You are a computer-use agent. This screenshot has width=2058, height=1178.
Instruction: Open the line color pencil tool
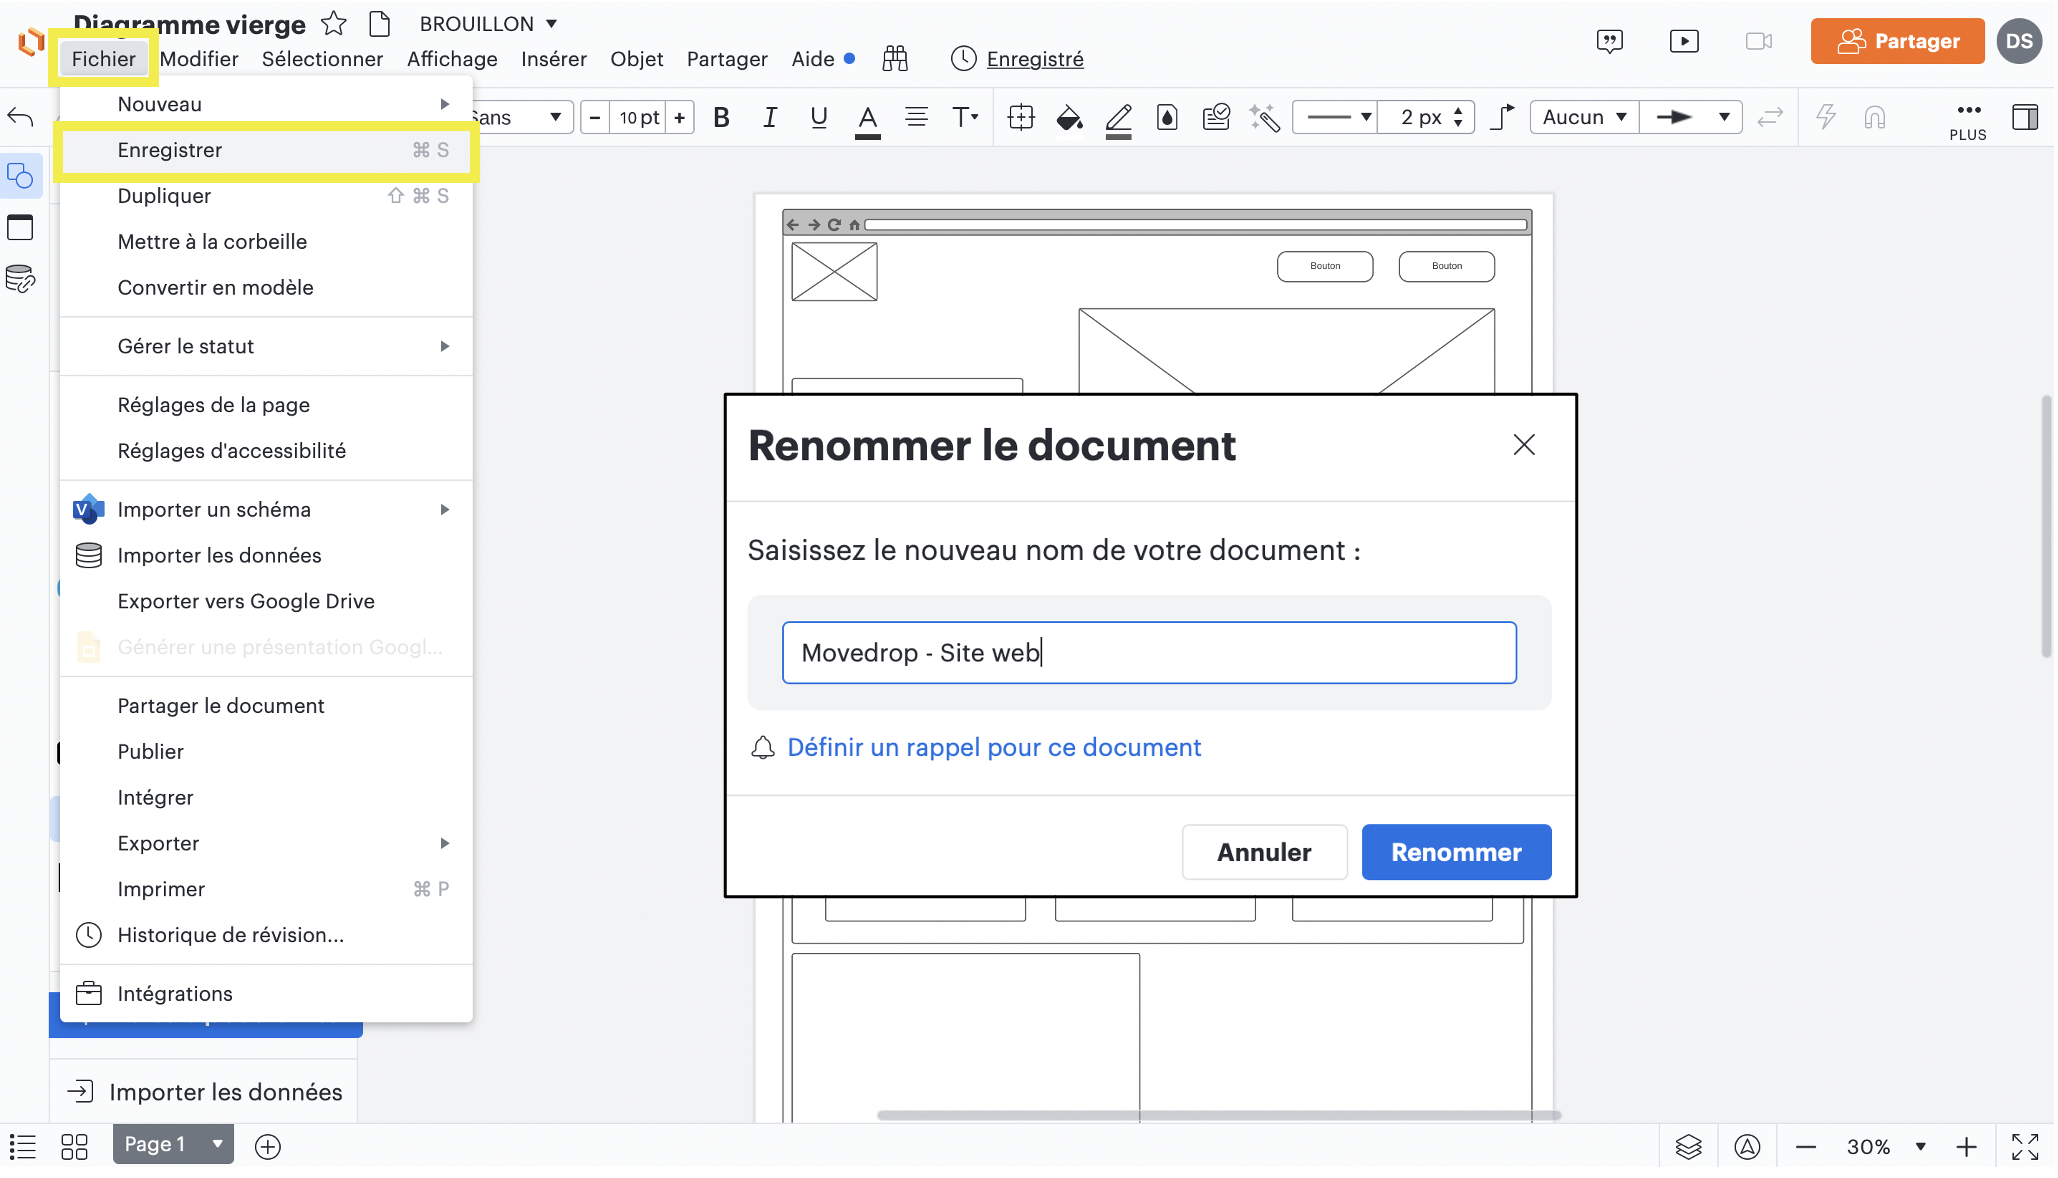point(1119,119)
